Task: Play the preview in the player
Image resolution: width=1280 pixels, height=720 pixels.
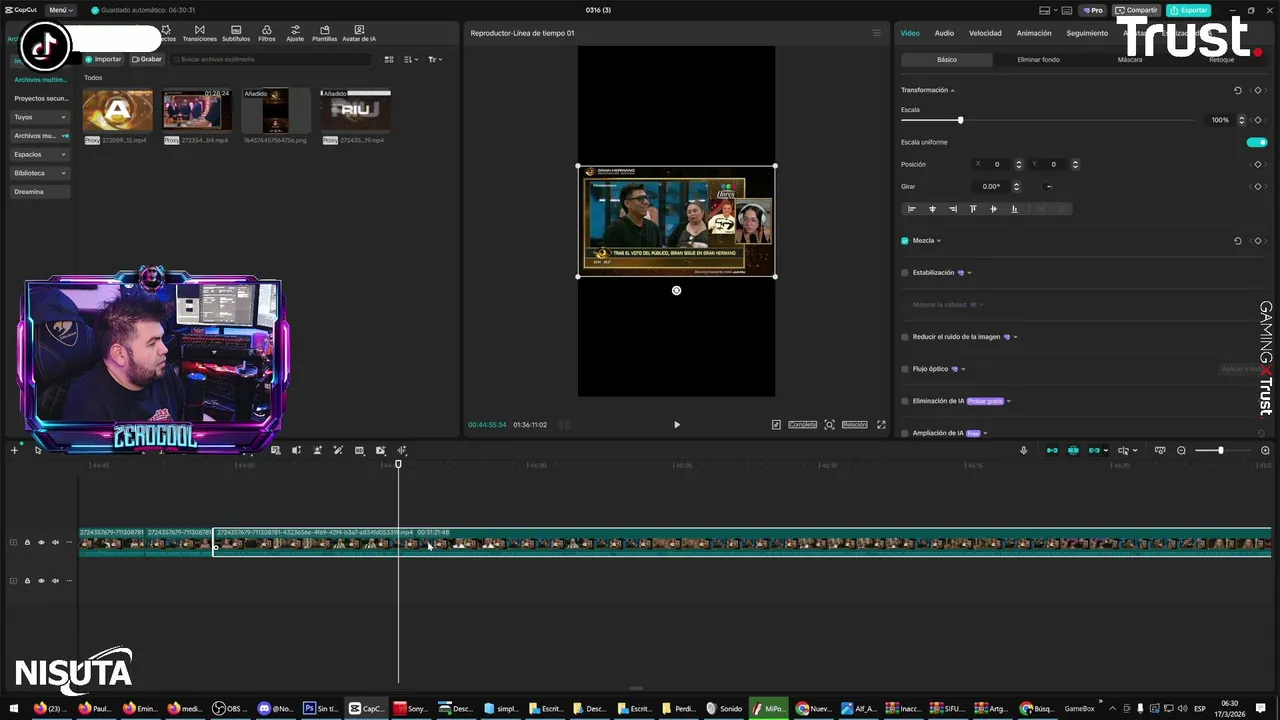Action: [676, 424]
